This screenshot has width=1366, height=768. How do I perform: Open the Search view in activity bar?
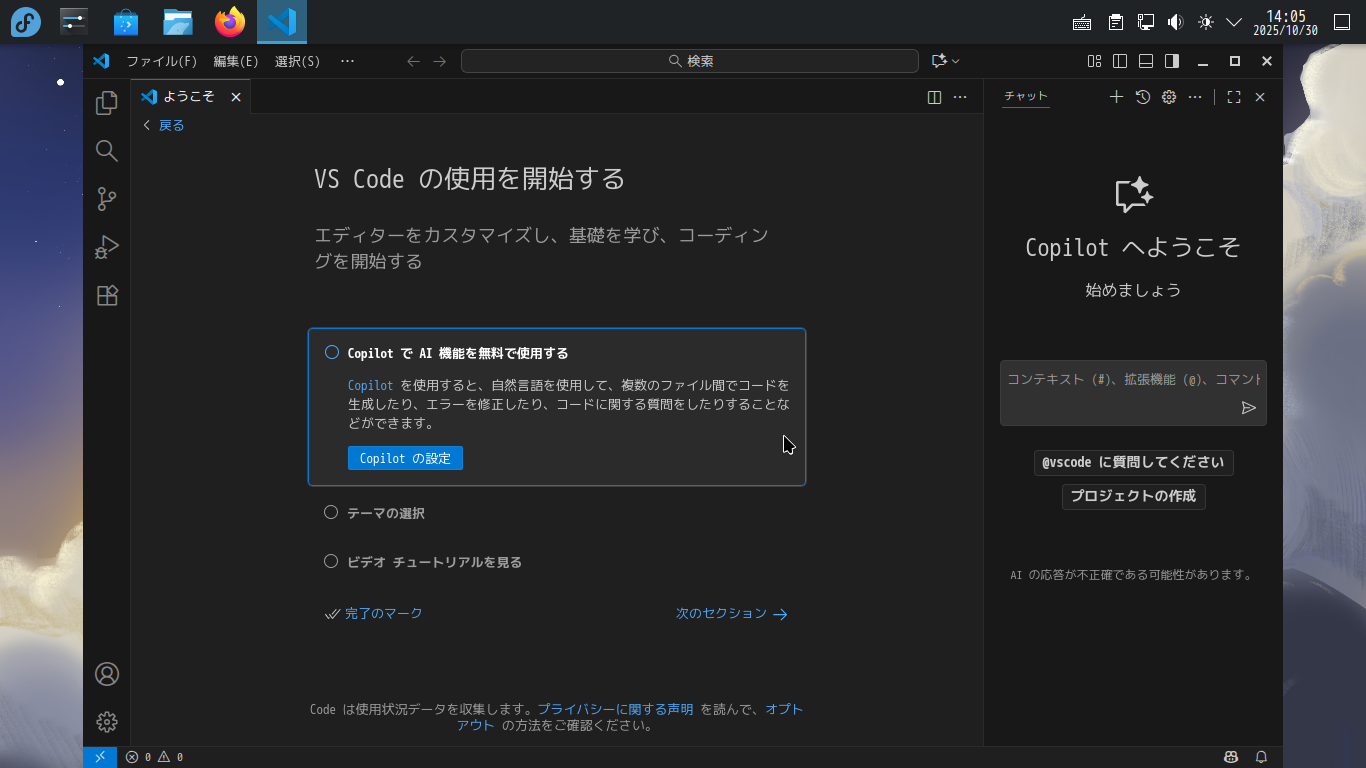click(x=107, y=151)
